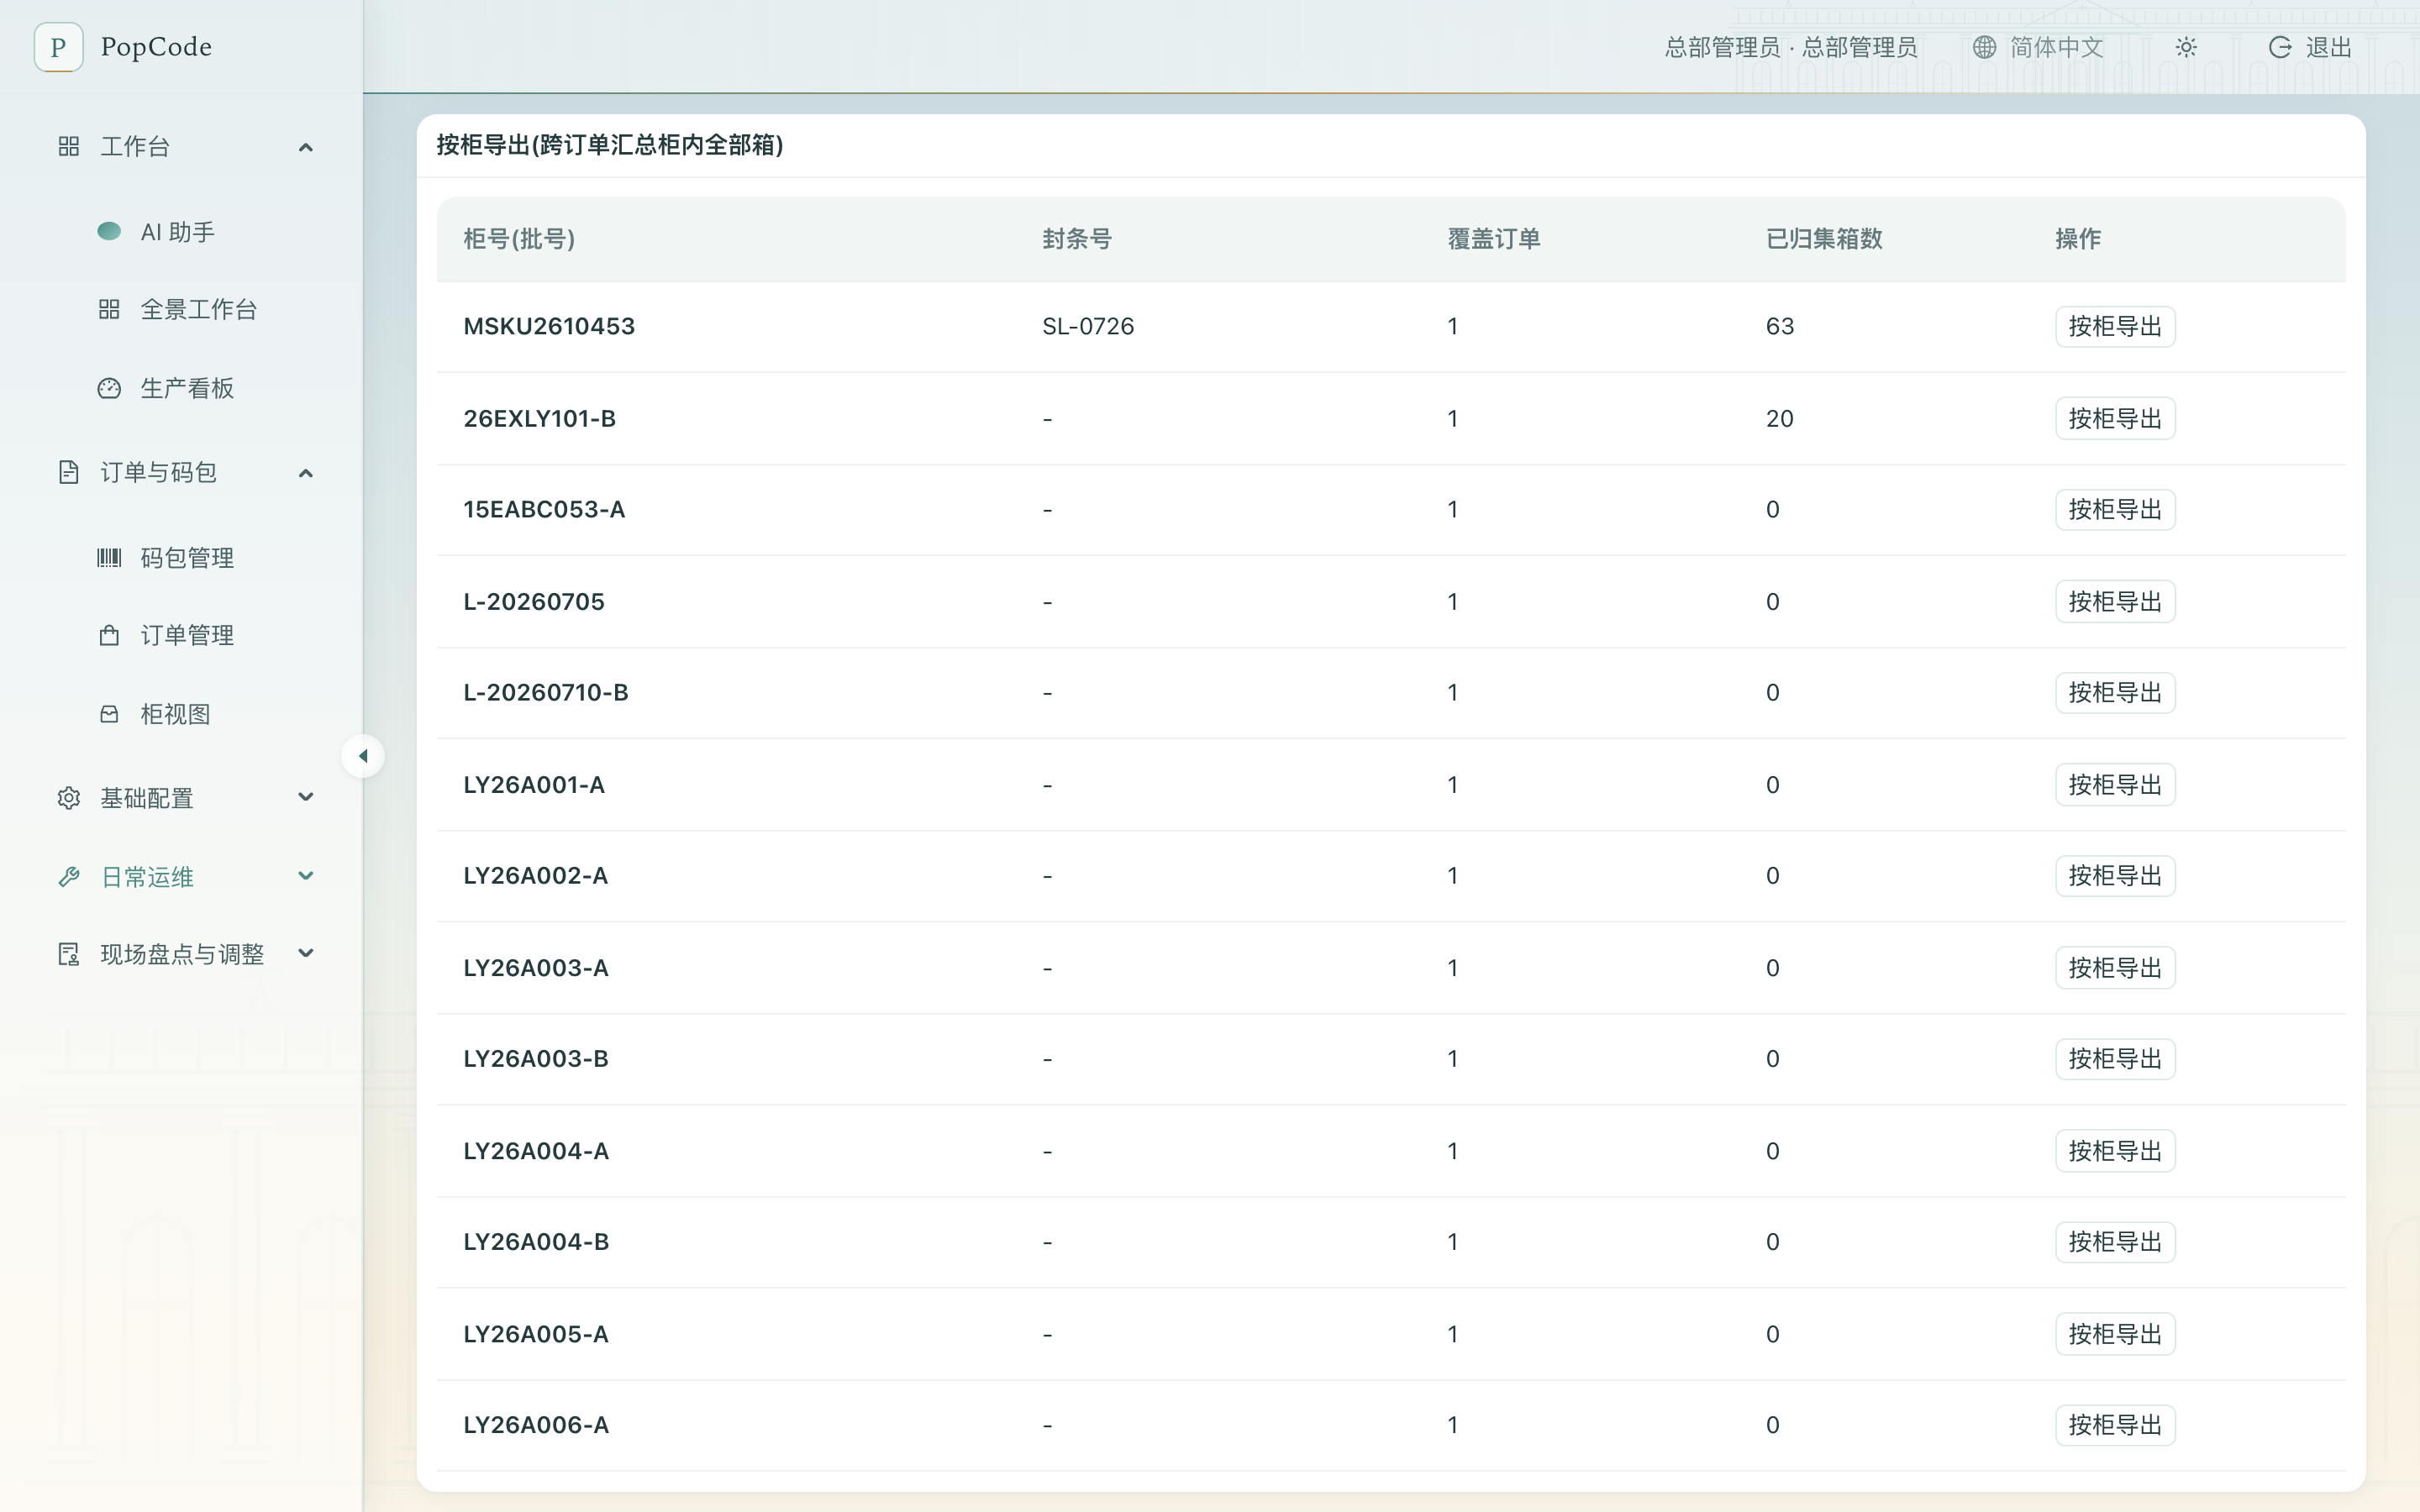Select the 15EABC053-A batch cell
Image resolution: width=2420 pixels, height=1512 pixels.
click(x=544, y=510)
